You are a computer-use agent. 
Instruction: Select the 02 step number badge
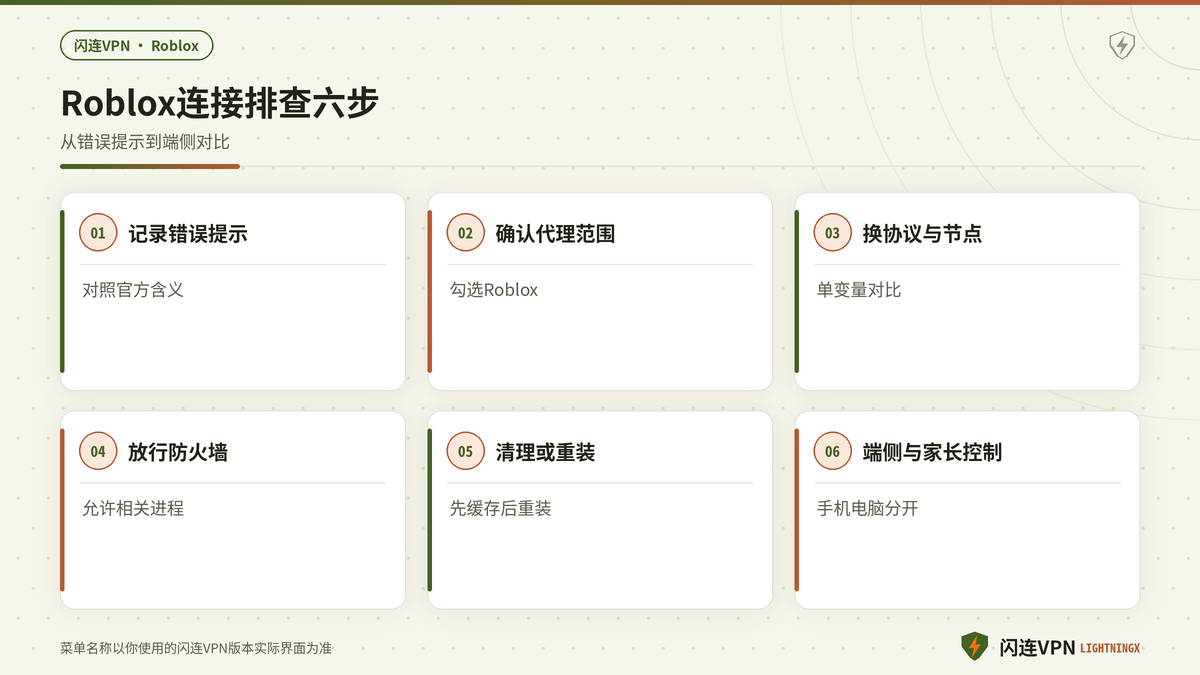465,233
